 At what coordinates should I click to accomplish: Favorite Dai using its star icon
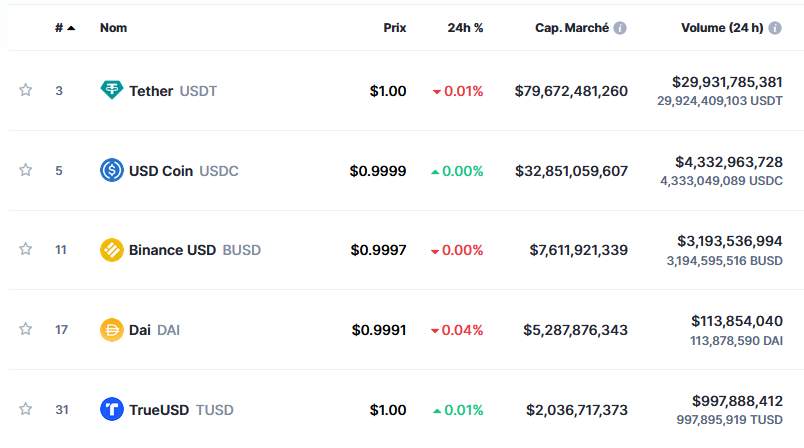click(26, 330)
